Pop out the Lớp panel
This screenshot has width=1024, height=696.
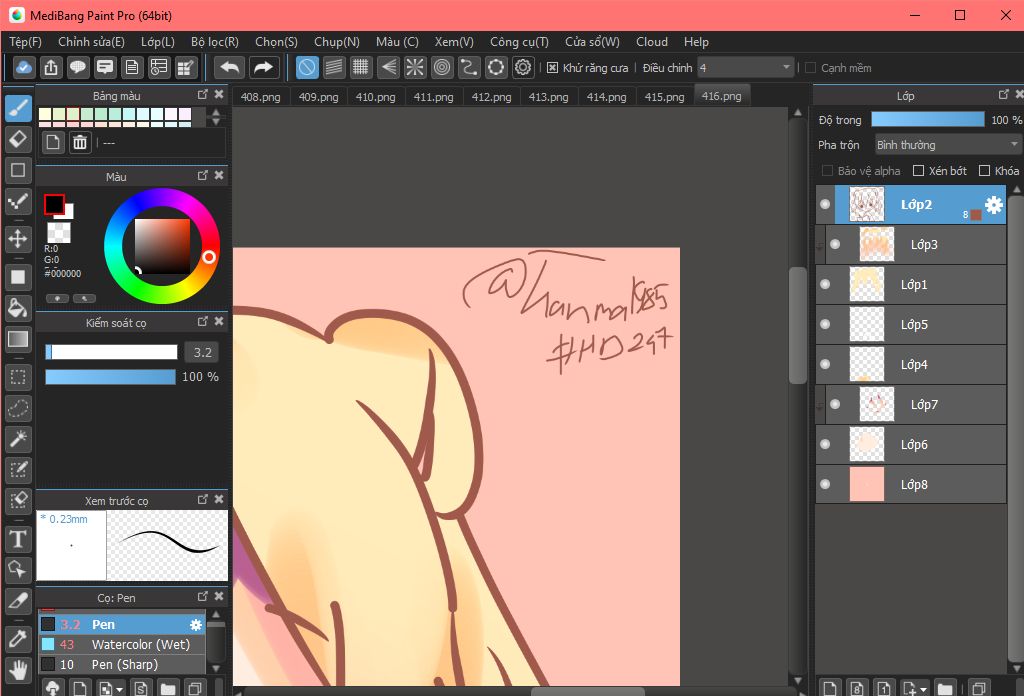(x=1004, y=95)
